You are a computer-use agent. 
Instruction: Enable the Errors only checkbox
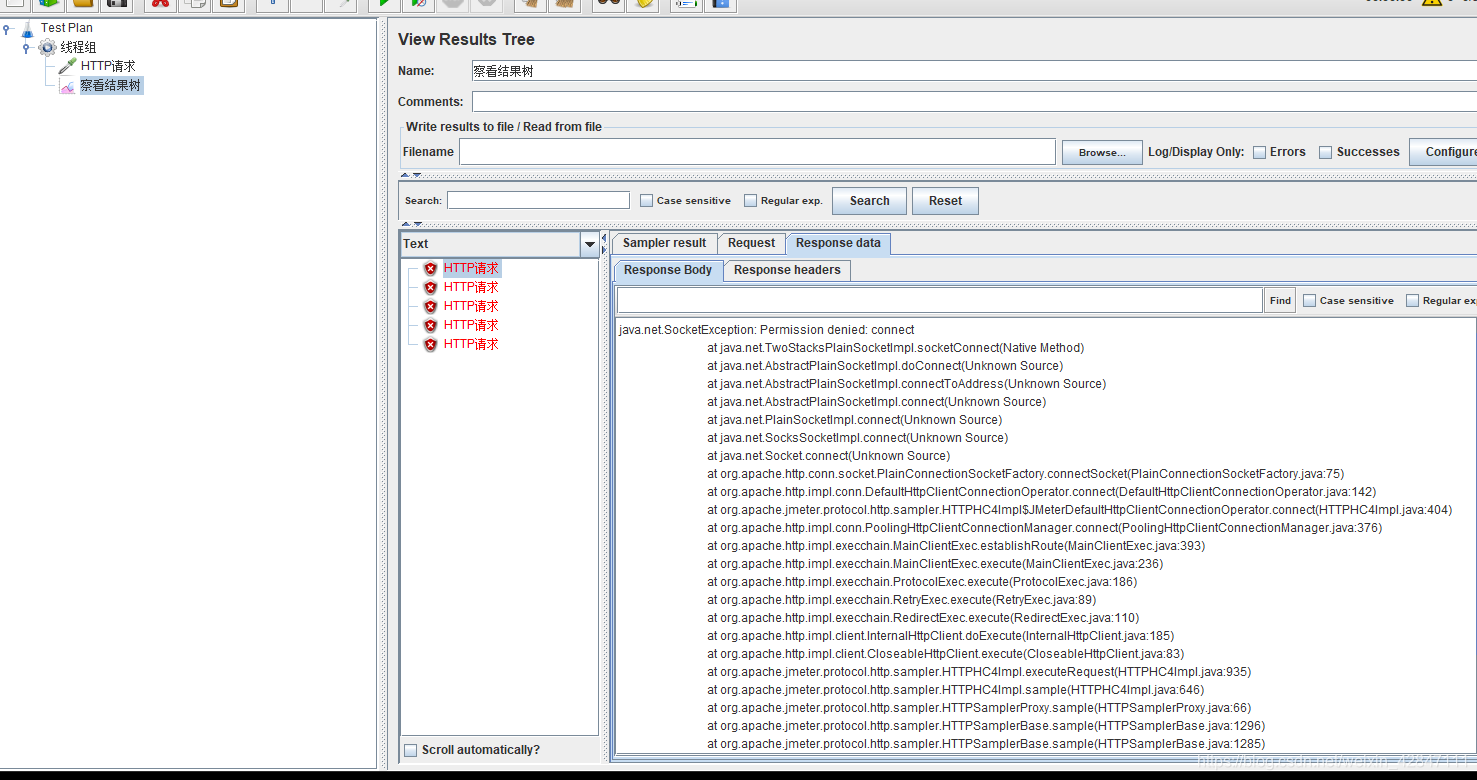tap(1260, 152)
